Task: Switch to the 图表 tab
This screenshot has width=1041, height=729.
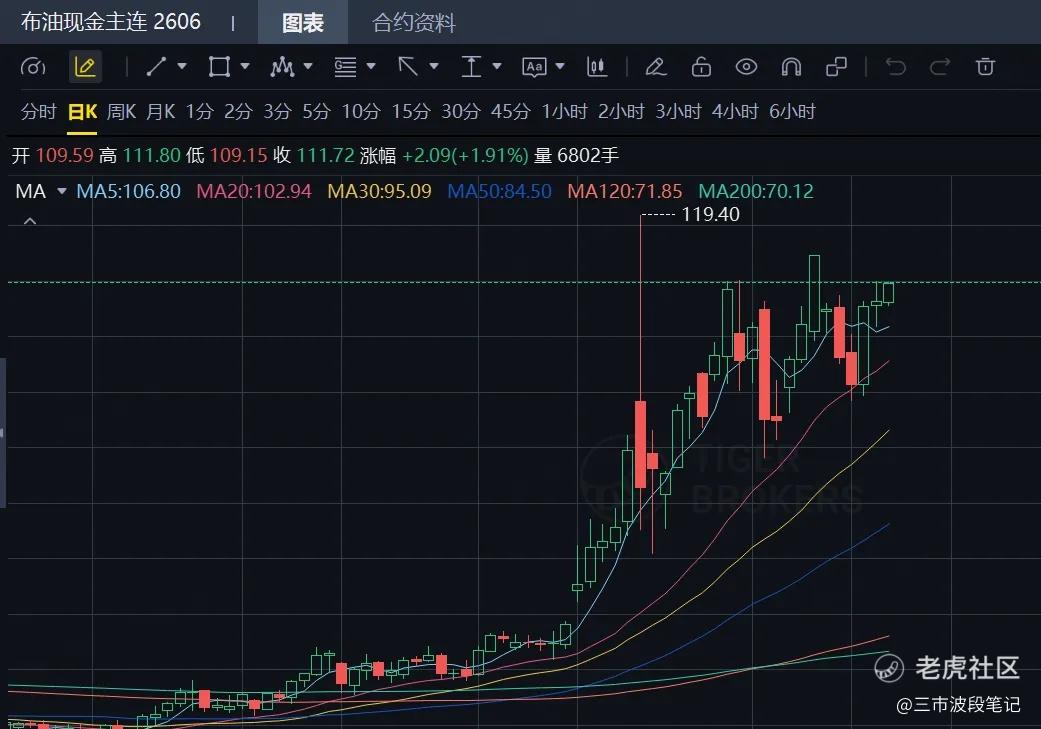Action: [x=303, y=23]
